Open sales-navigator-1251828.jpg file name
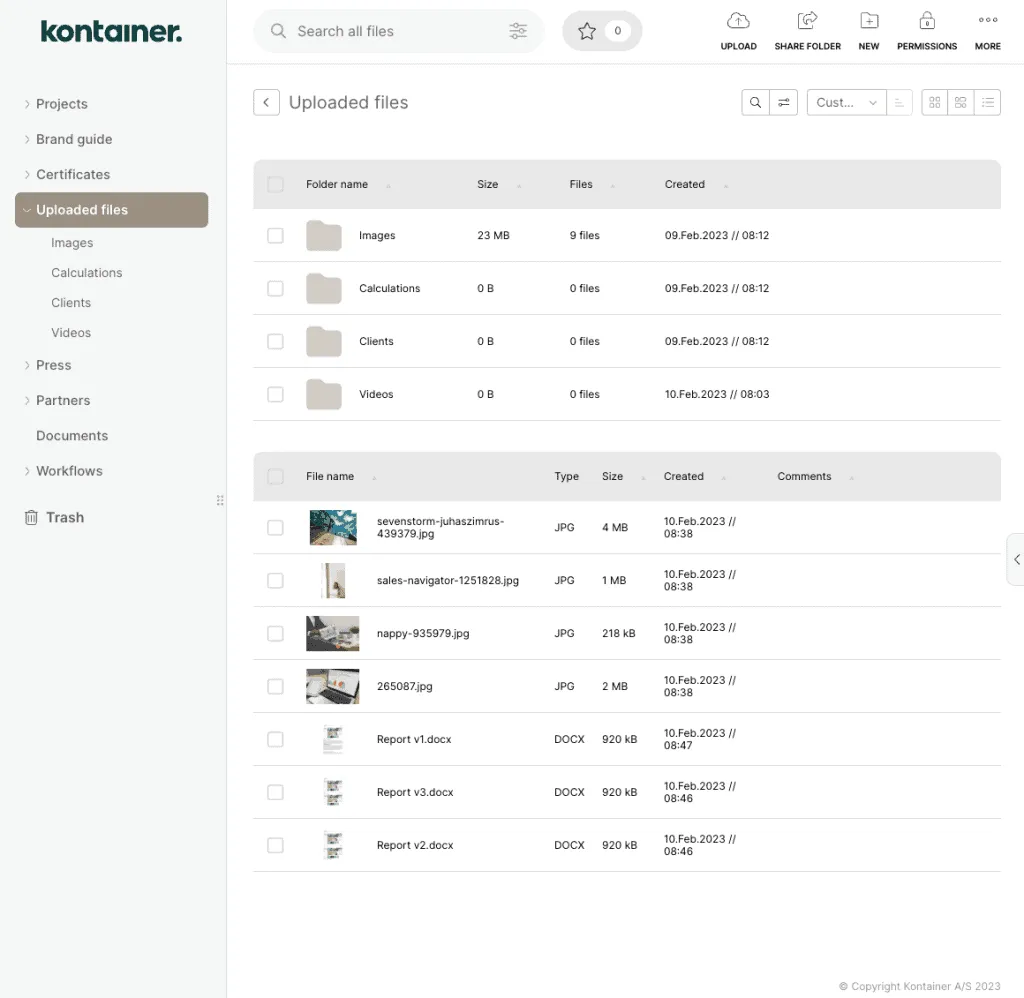The width and height of the screenshot is (1024, 998). [x=447, y=580]
